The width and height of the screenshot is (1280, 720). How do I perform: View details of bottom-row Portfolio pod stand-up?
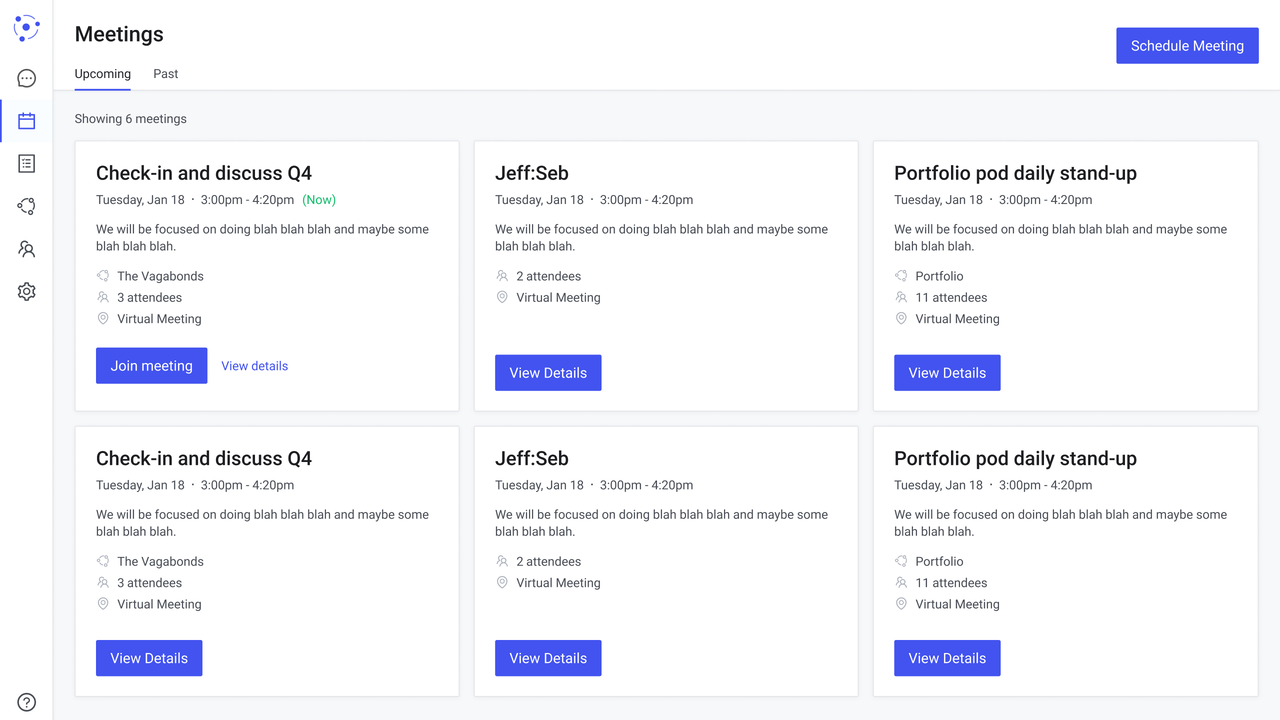click(x=947, y=658)
